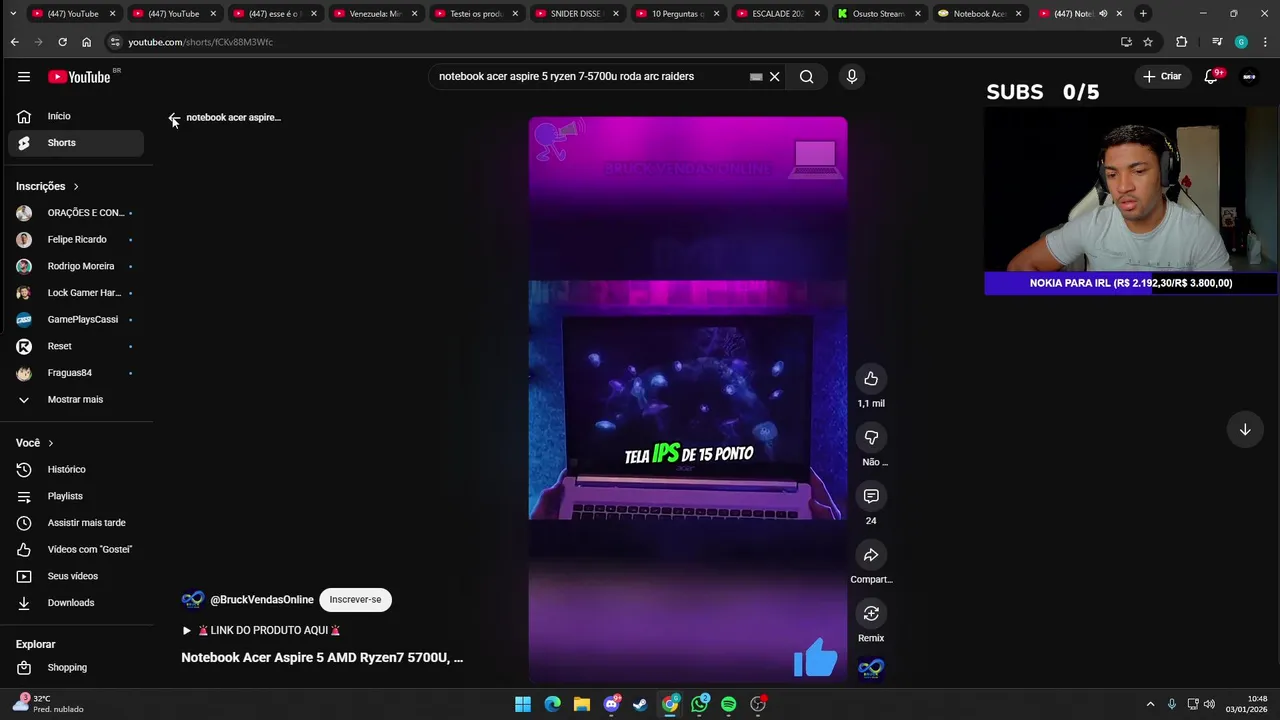Go back in browser history

[x=14, y=42]
